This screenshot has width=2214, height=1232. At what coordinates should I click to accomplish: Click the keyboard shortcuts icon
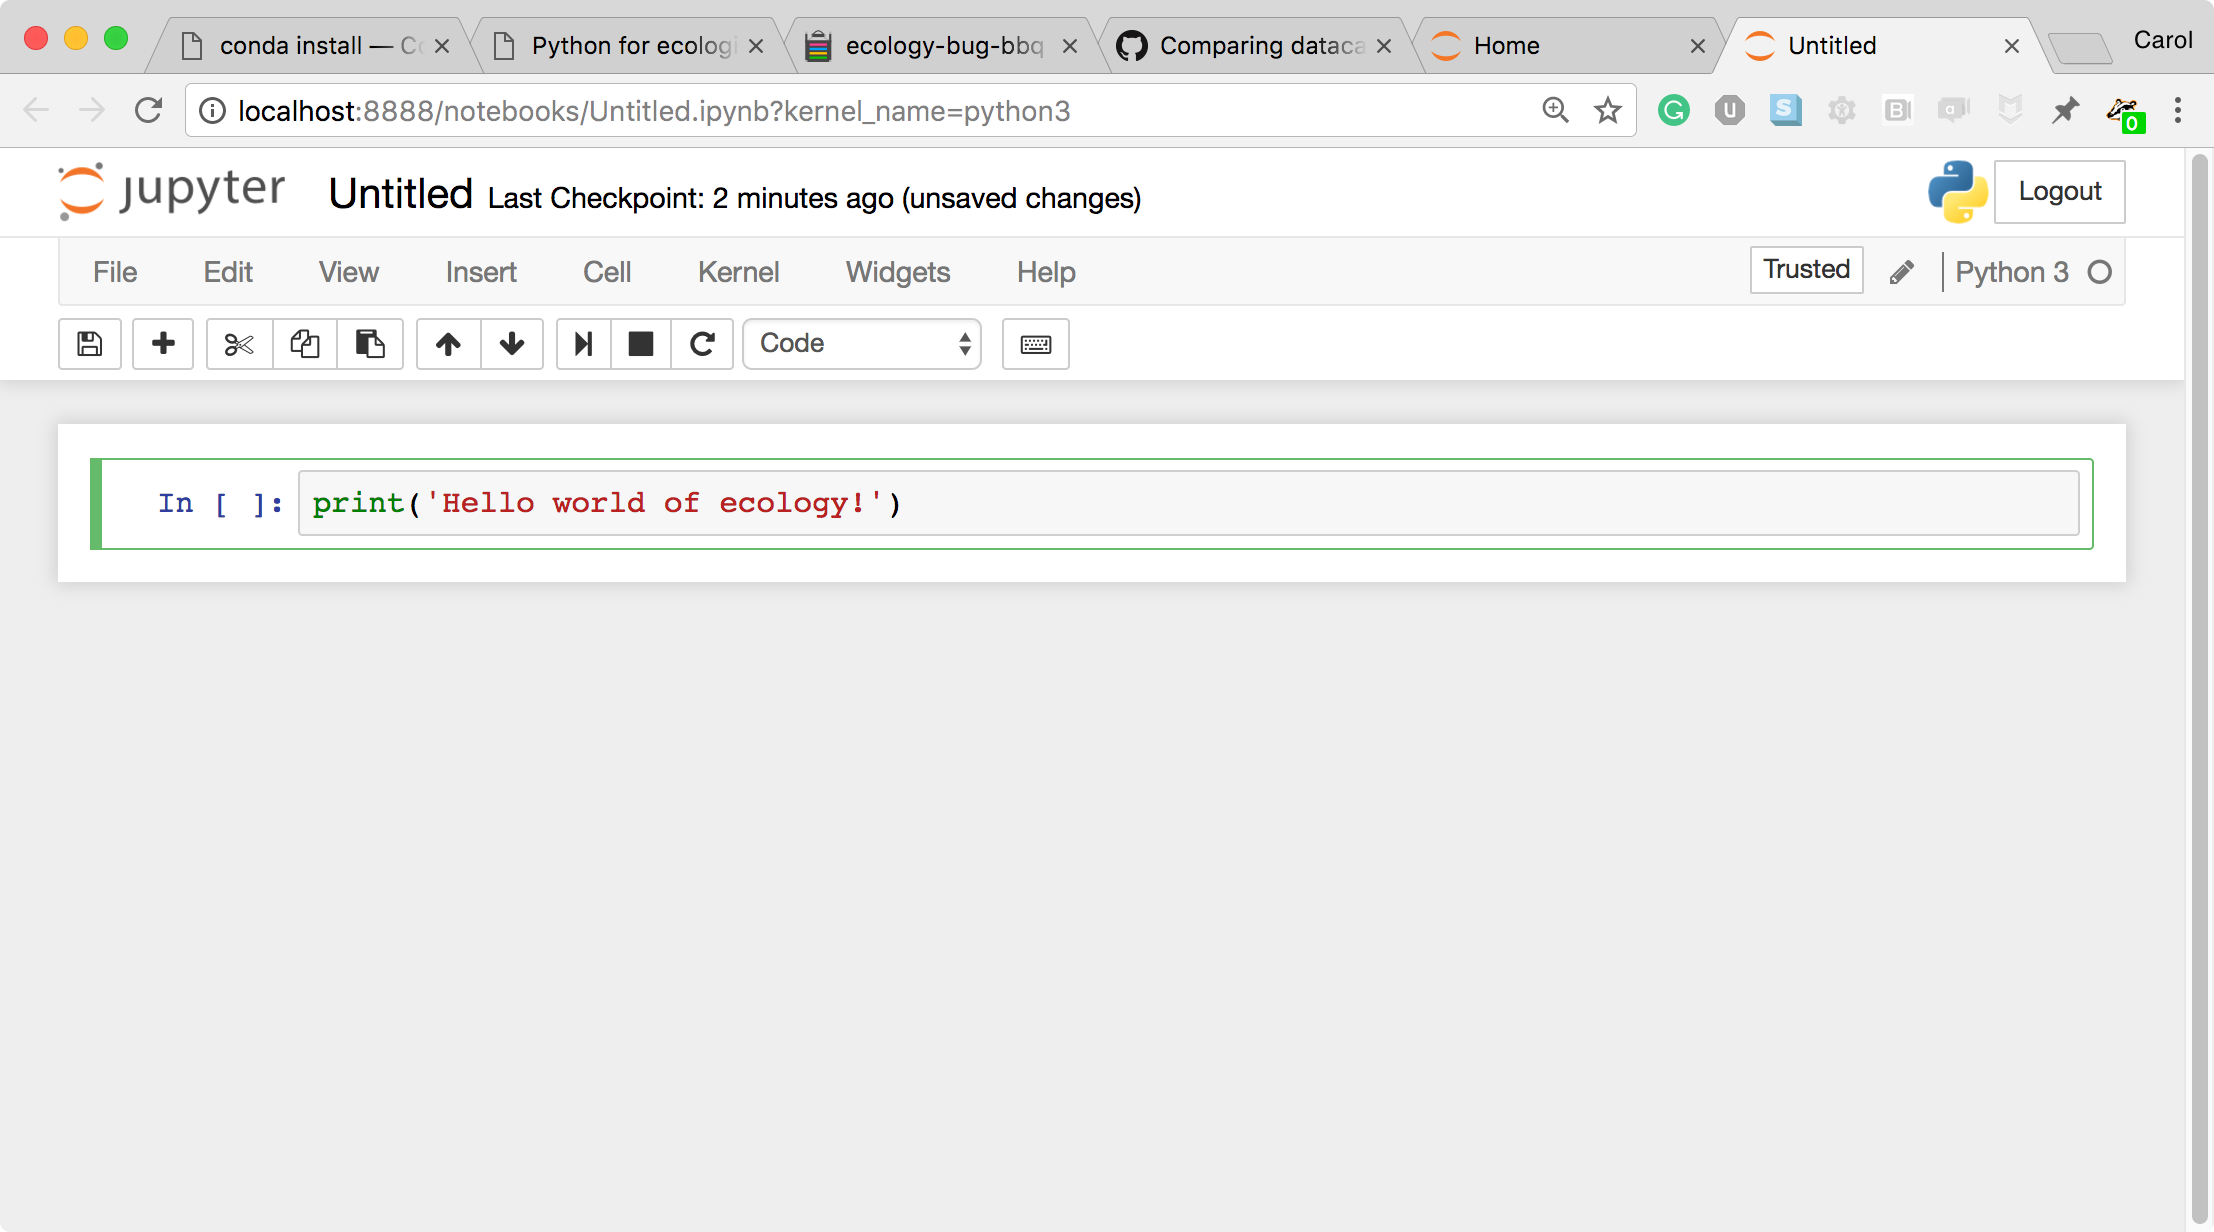click(x=1036, y=343)
